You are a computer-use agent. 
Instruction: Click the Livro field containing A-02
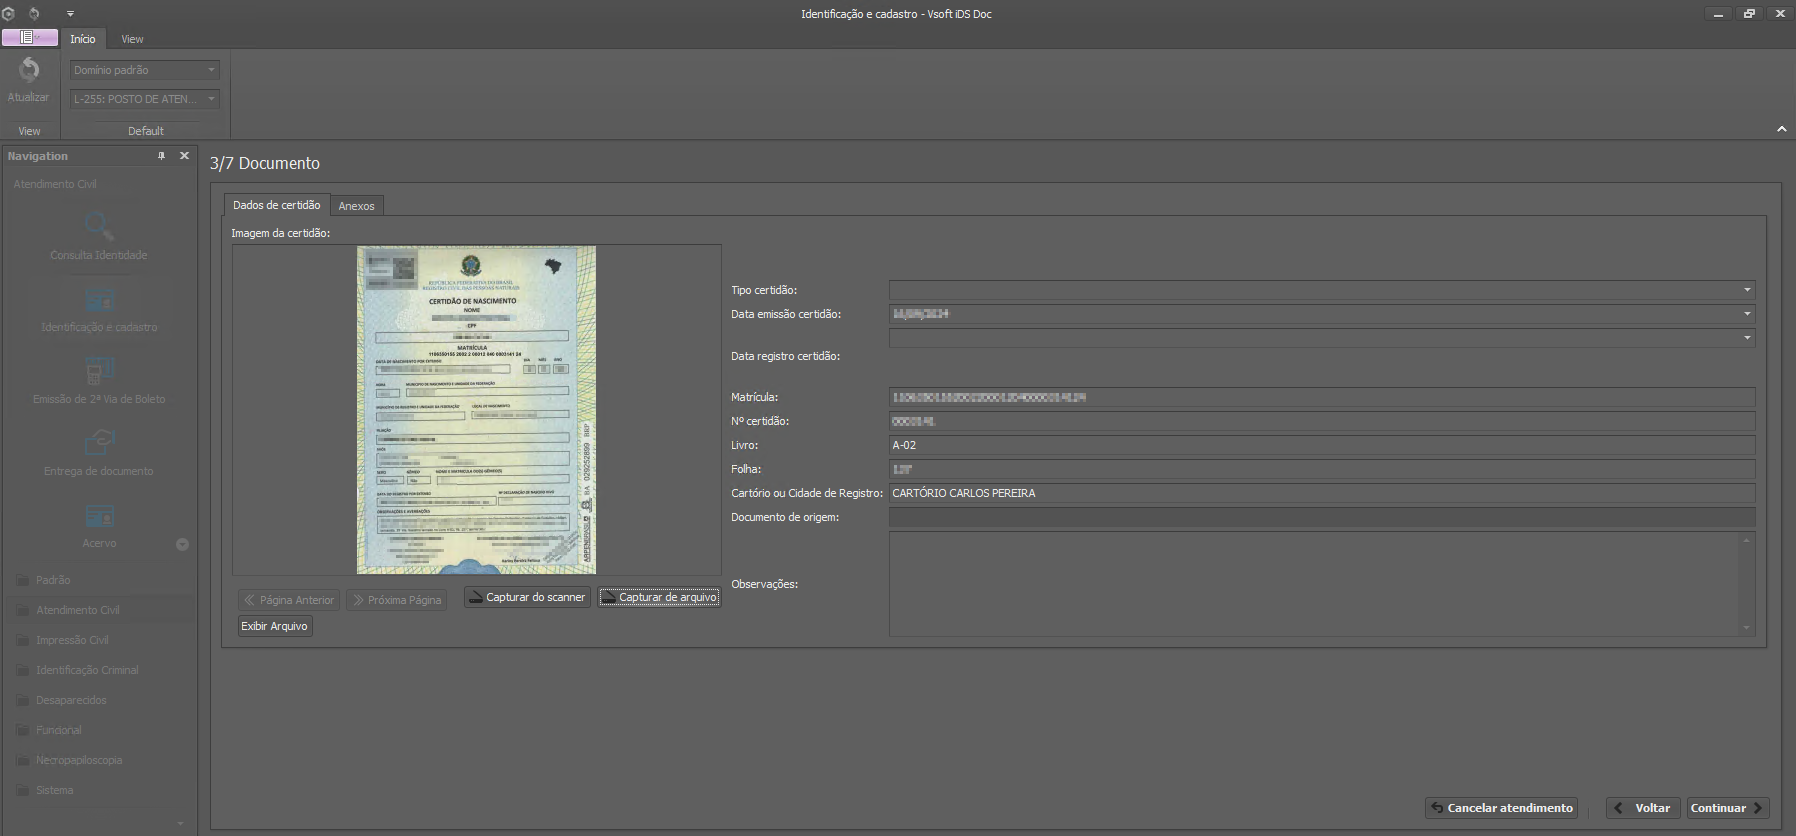1322,445
